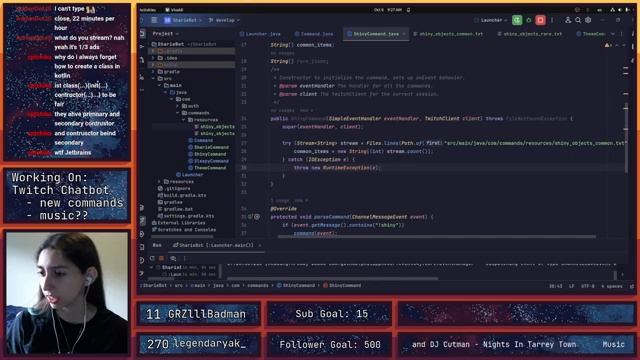The width and height of the screenshot is (640, 360).
Task: Select ThemeCommand class in tree
Action: pos(207,168)
